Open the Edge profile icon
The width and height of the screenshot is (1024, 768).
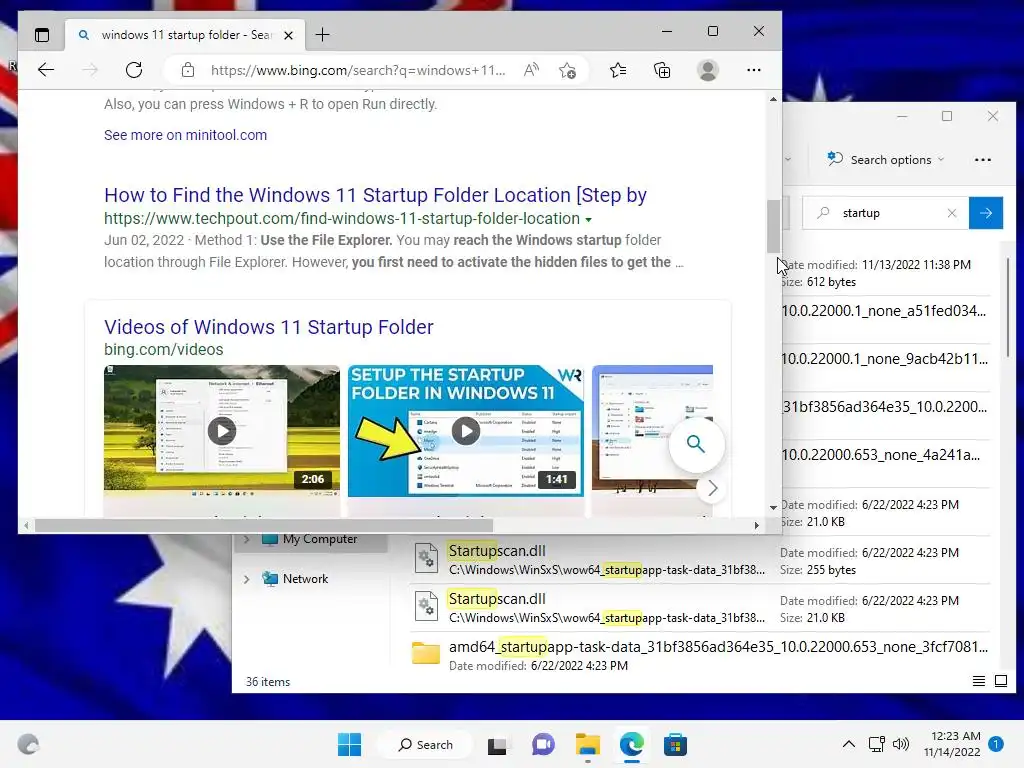[x=708, y=70]
